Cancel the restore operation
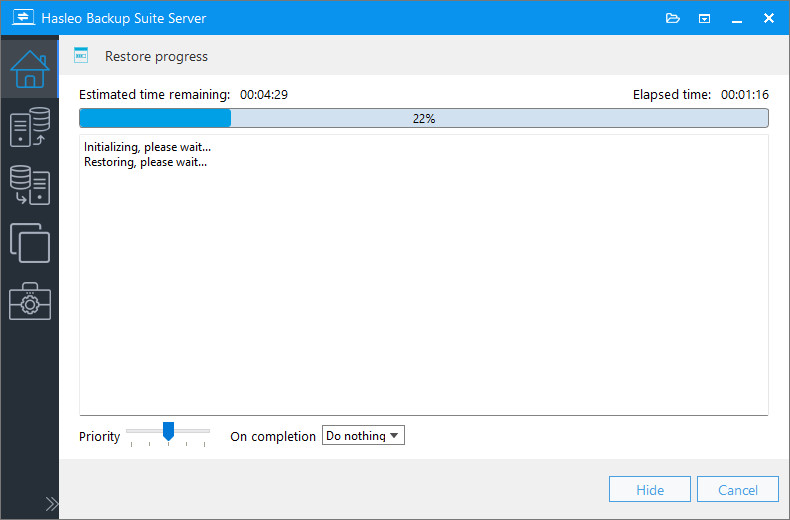 point(738,489)
